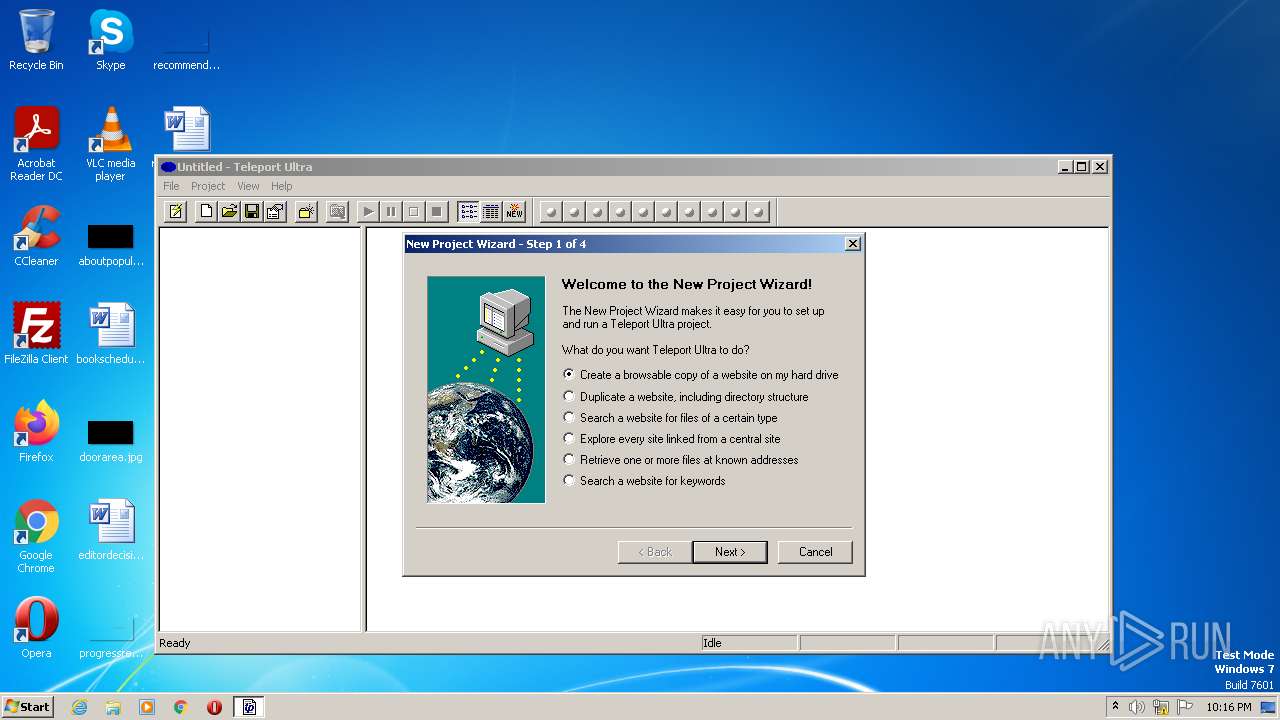The width and height of the screenshot is (1280, 720).
Task: Switch to the details table view icon
Action: pyautogui.click(x=491, y=212)
